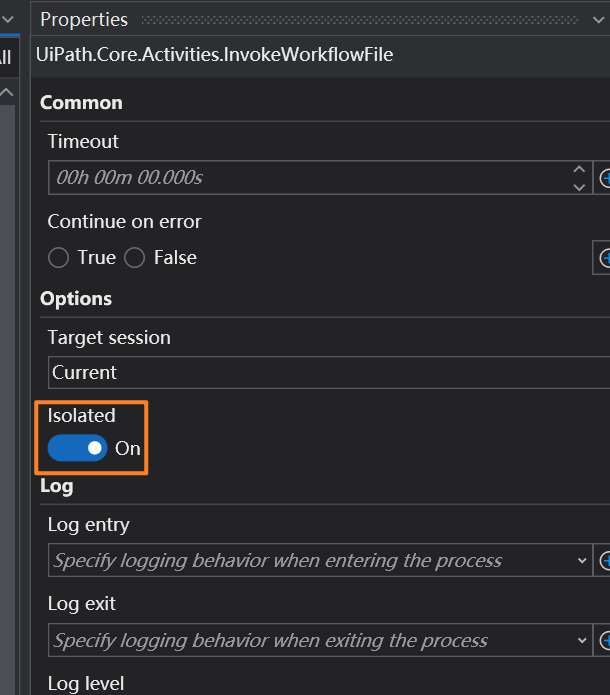The height and width of the screenshot is (695, 610).
Task: Select False for Continue on error
Action: (135, 258)
